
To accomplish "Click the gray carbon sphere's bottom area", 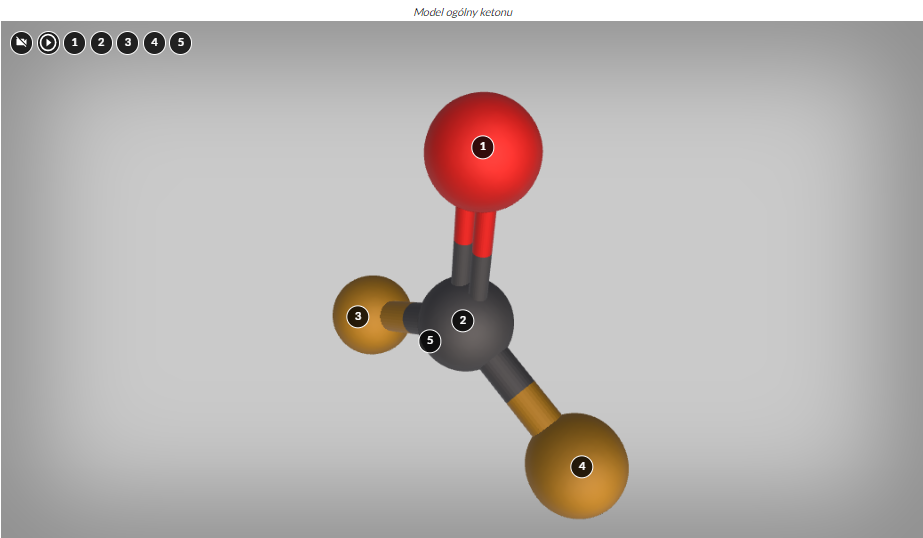I will pos(466,358).
